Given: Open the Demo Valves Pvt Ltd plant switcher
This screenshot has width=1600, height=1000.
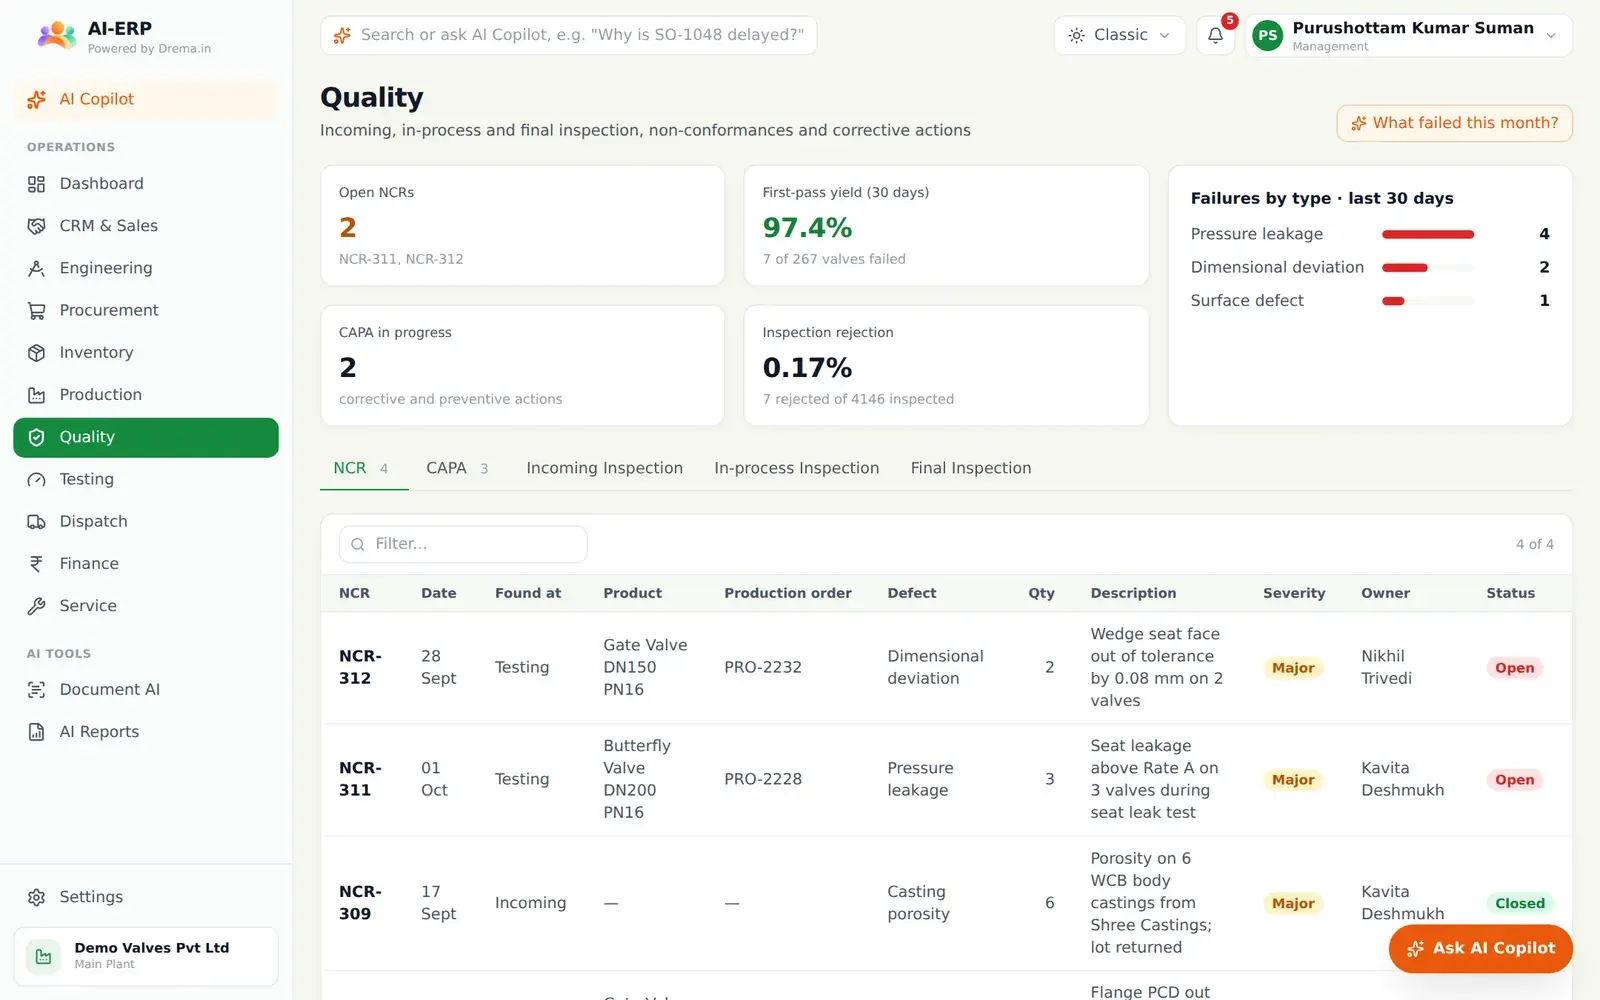Looking at the screenshot, I should [146, 956].
